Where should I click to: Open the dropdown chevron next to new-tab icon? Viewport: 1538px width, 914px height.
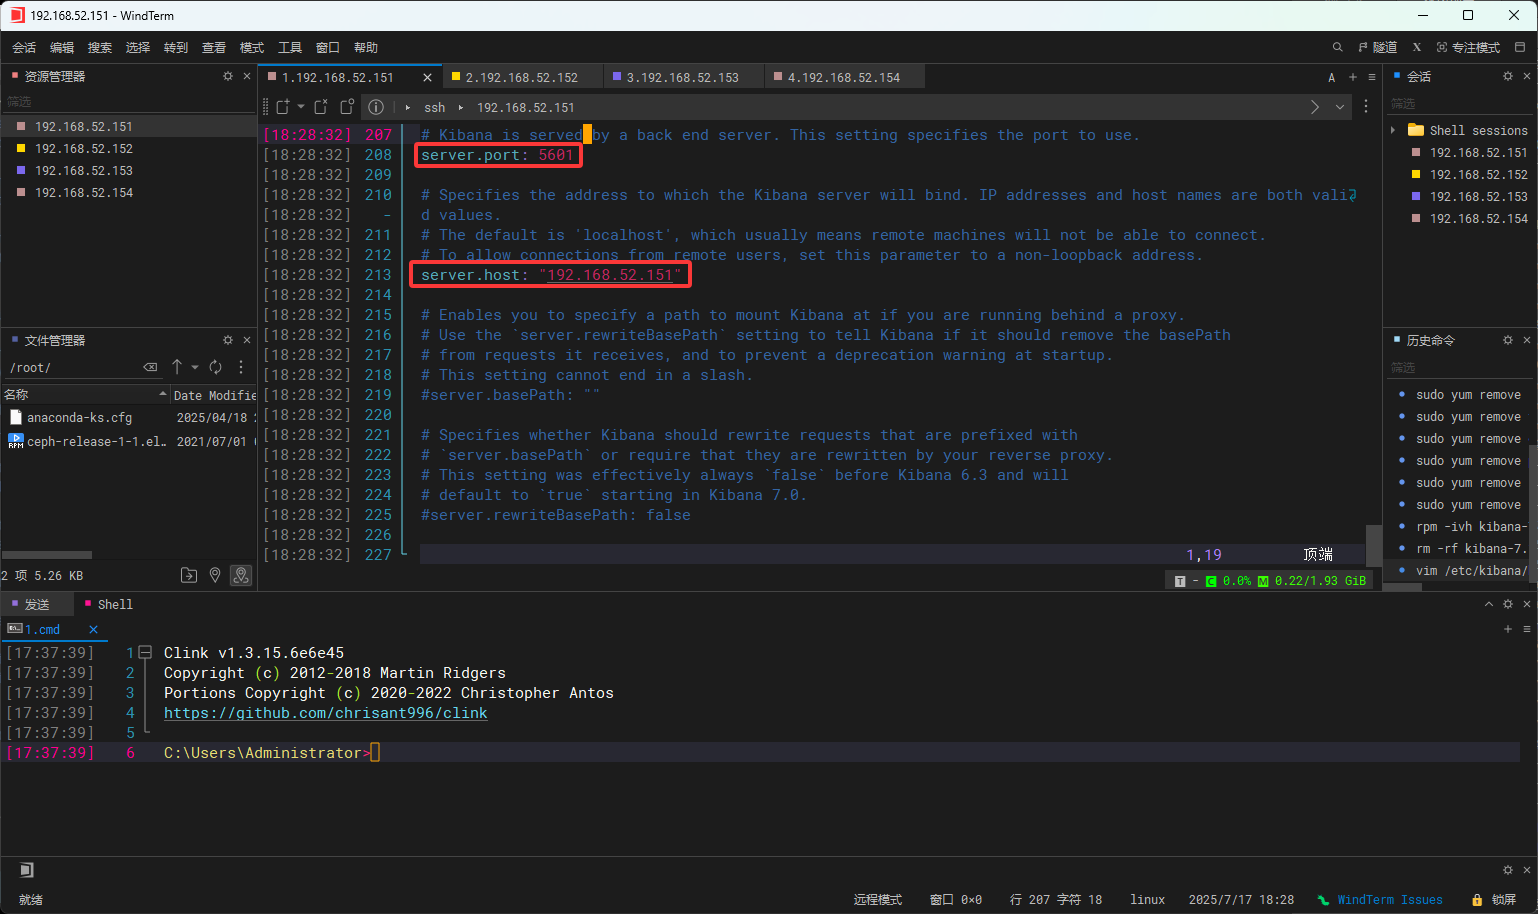[x=301, y=107]
